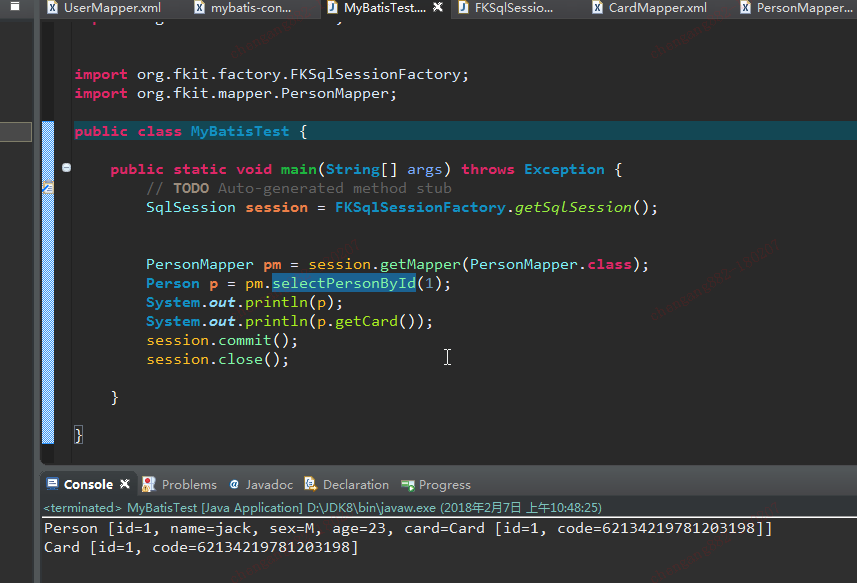Click the import PersonMapper line
The image size is (857, 583).
236,93
